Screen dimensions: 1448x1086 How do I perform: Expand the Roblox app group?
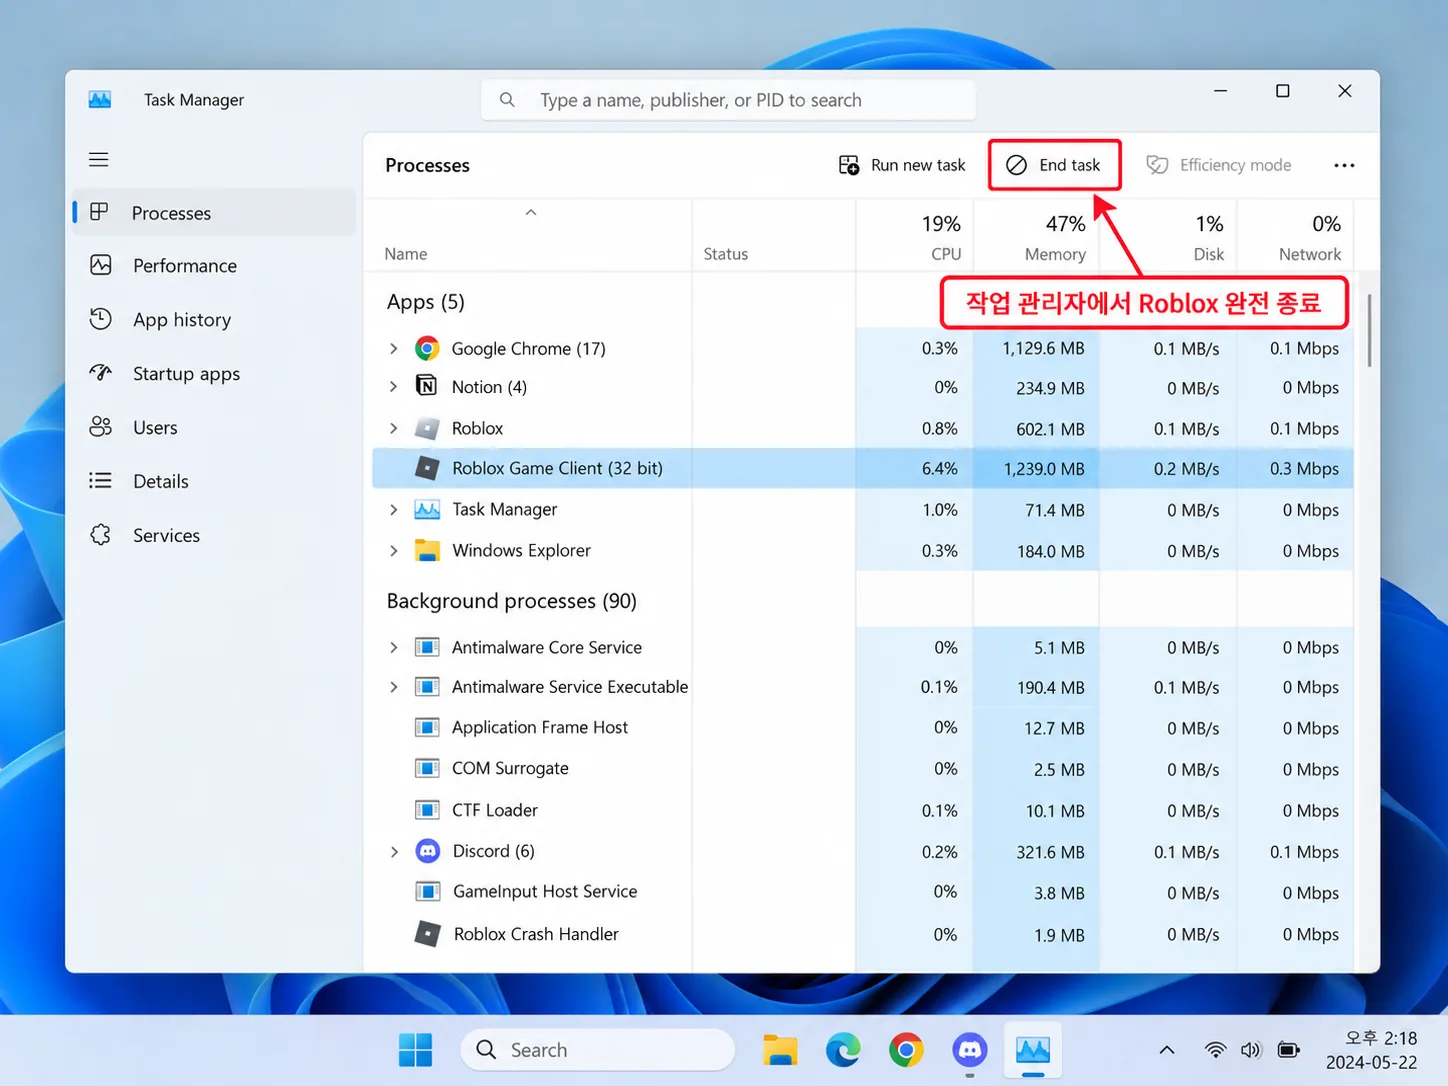394,428
